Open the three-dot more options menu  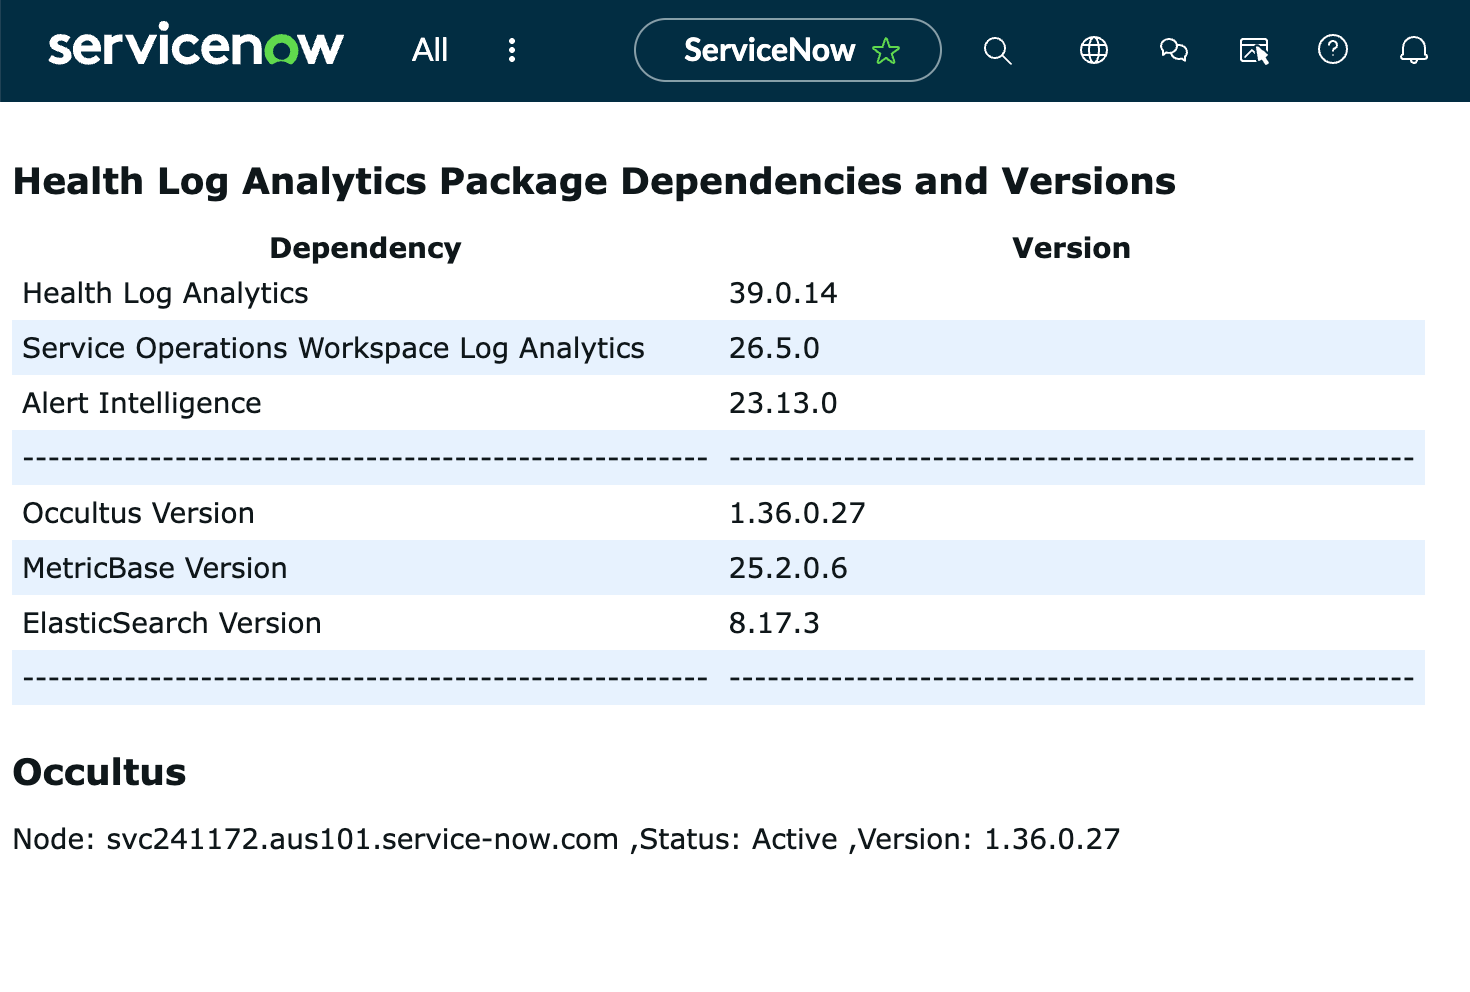tap(512, 50)
